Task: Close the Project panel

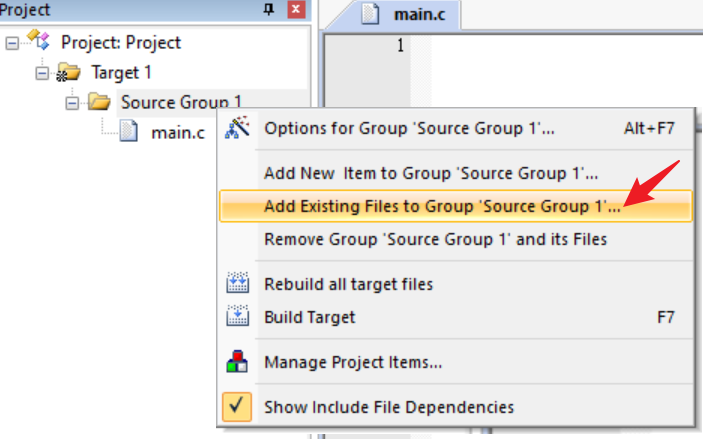Action: coord(295,9)
